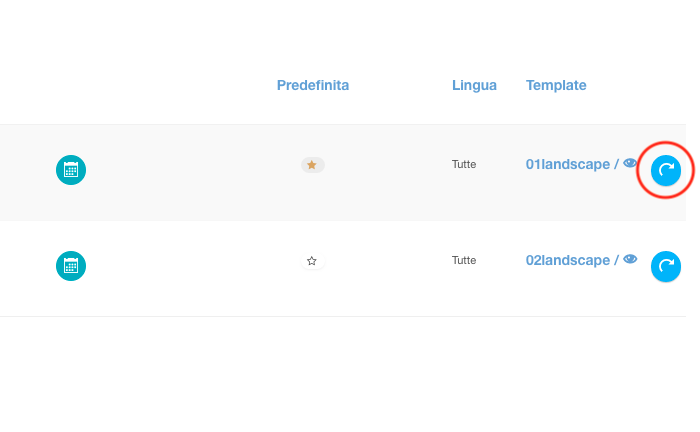Screen dimensions: 700x432
Task: Preview the 01landscape template via its eye icon
Action: [x=630, y=163]
